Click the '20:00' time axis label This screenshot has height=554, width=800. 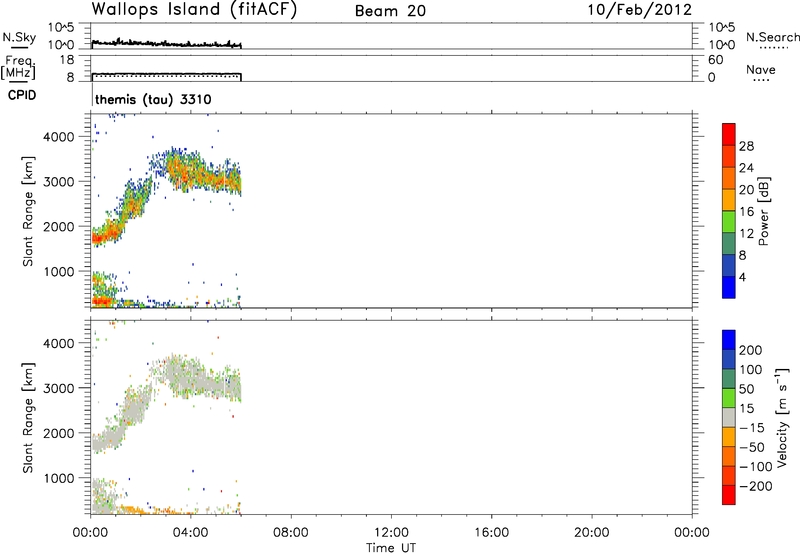(591, 533)
